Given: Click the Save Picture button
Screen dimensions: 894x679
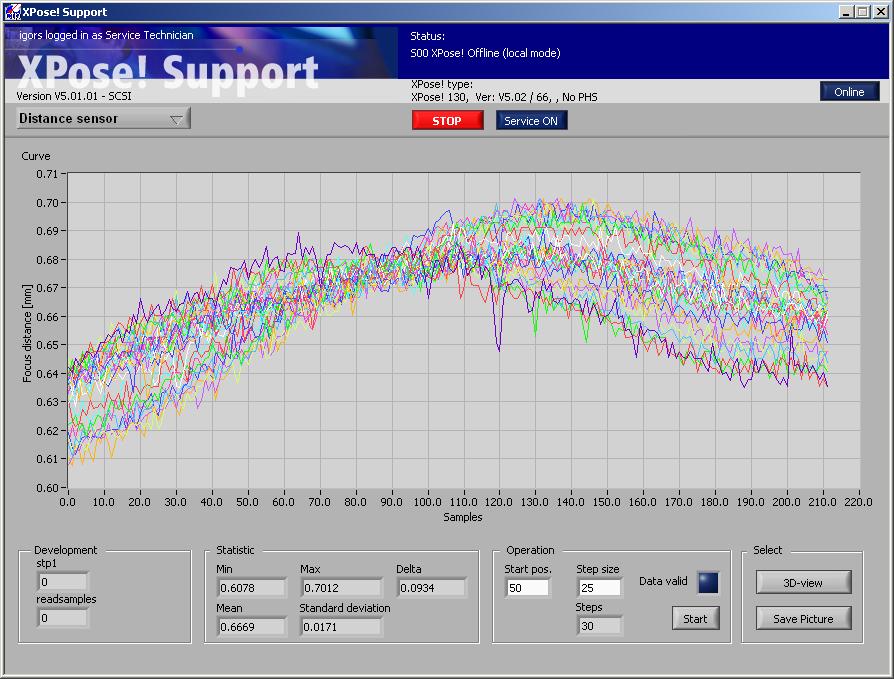Looking at the screenshot, I should pos(803,619).
